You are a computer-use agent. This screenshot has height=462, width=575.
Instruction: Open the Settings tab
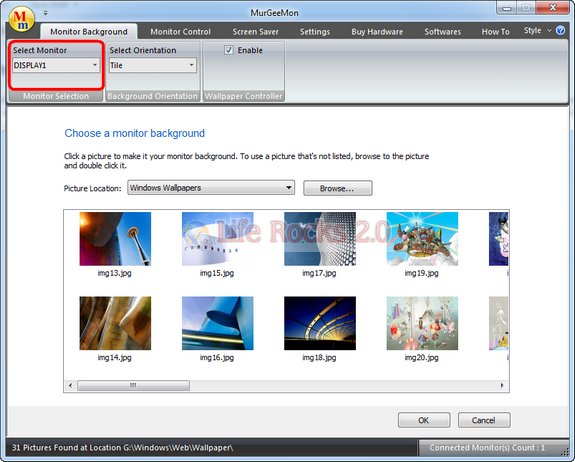(x=315, y=32)
